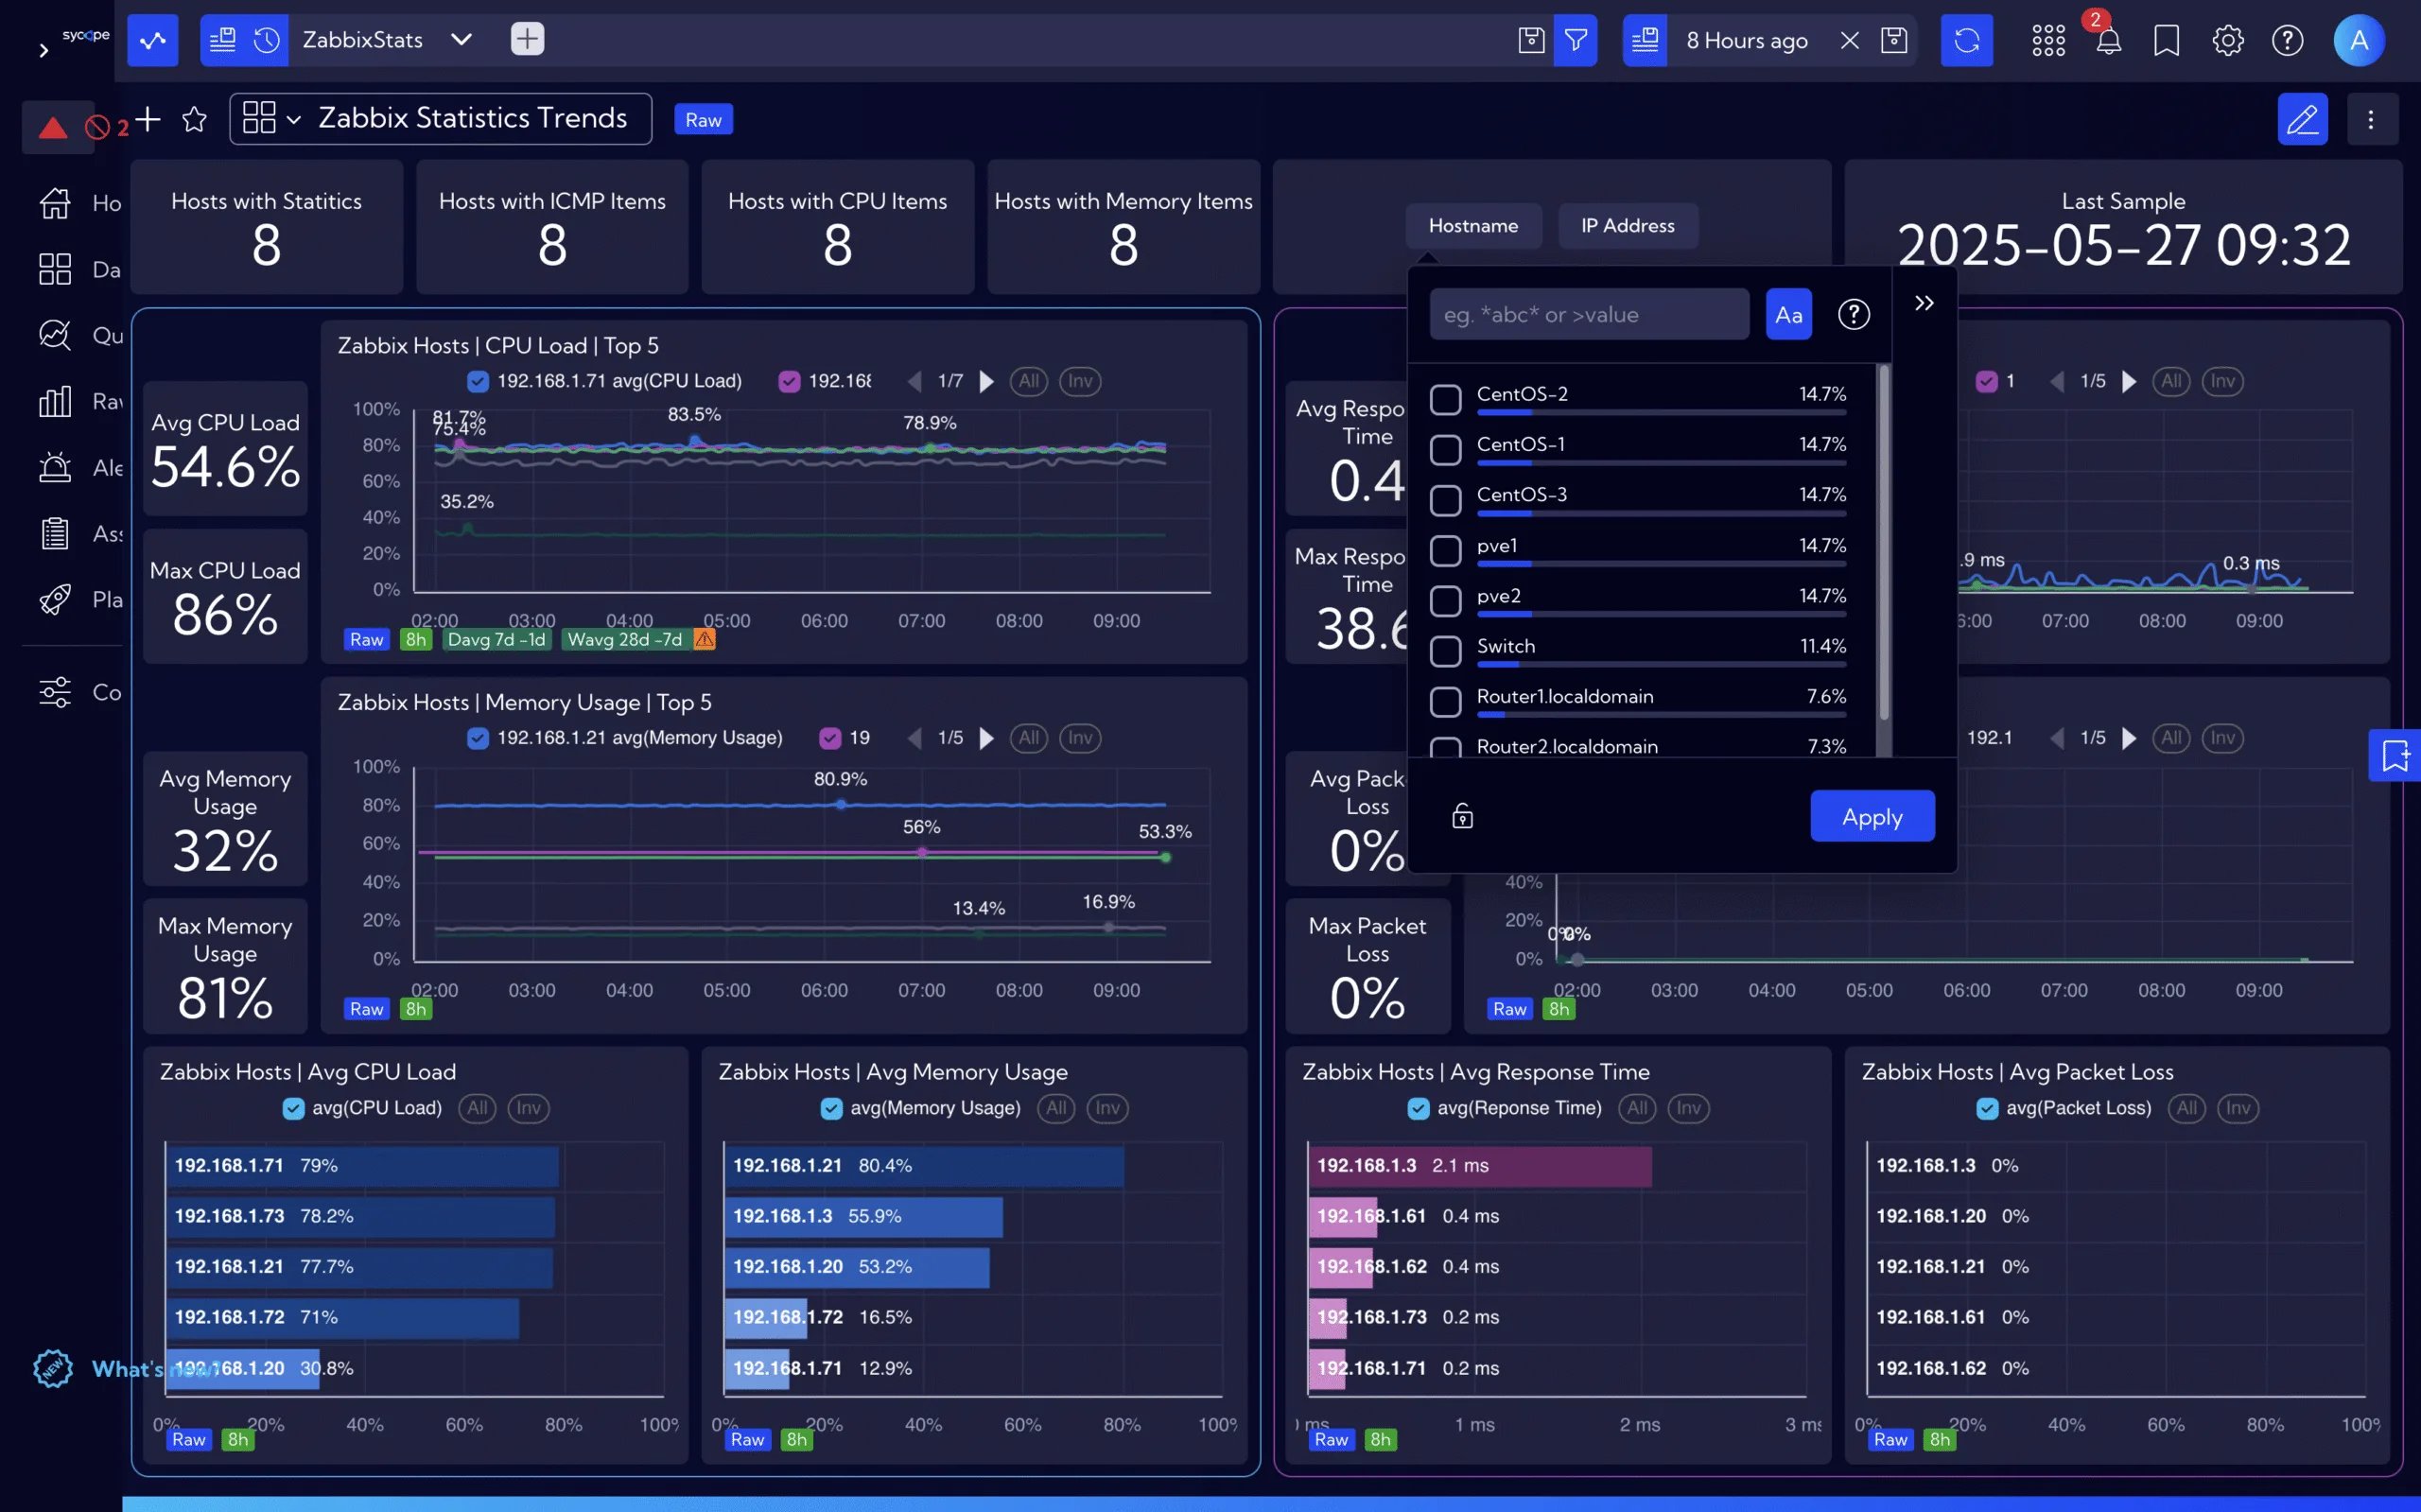The width and height of the screenshot is (2421, 1512).
Task: Click the red alert triangle icon
Action: [x=53, y=127]
